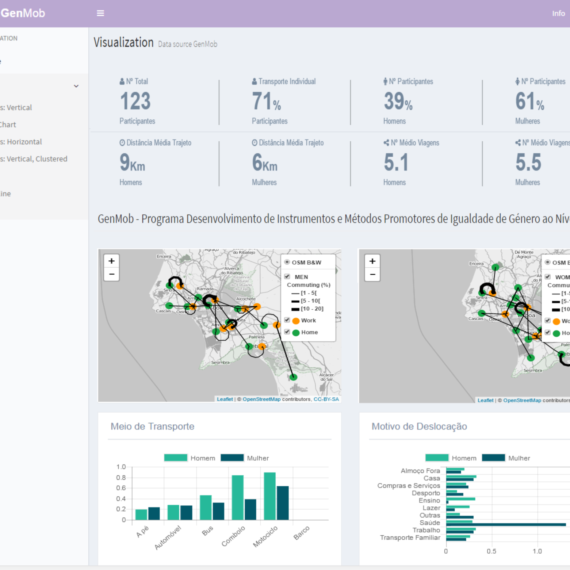Click the '123' total participants value

[135, 101]
